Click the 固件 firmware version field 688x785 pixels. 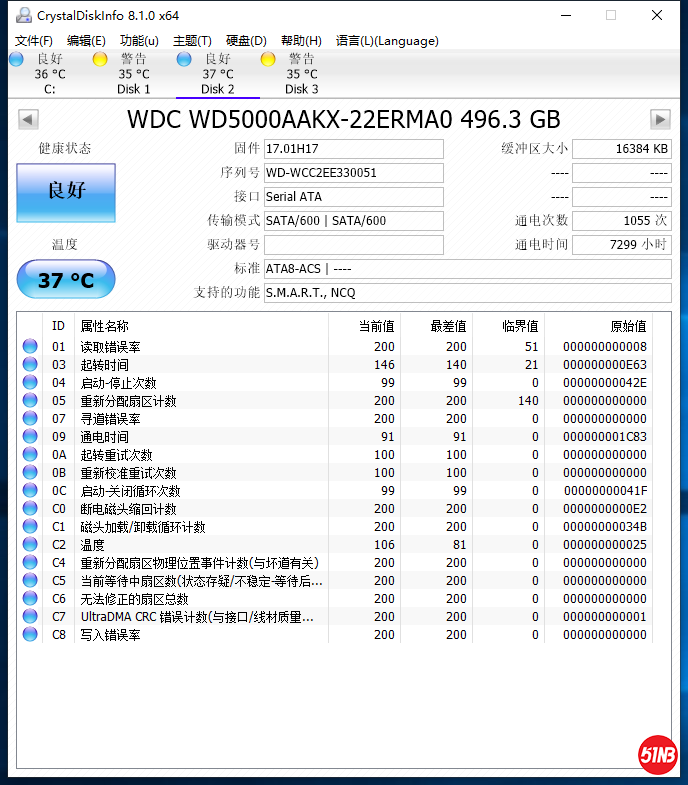click(x=353, y=149)
